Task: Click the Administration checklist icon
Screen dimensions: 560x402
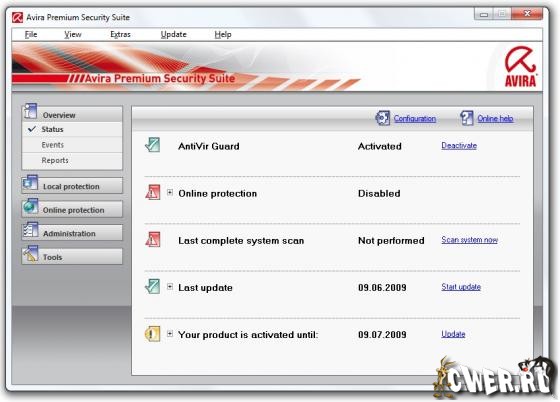Action: pos(30,230)
